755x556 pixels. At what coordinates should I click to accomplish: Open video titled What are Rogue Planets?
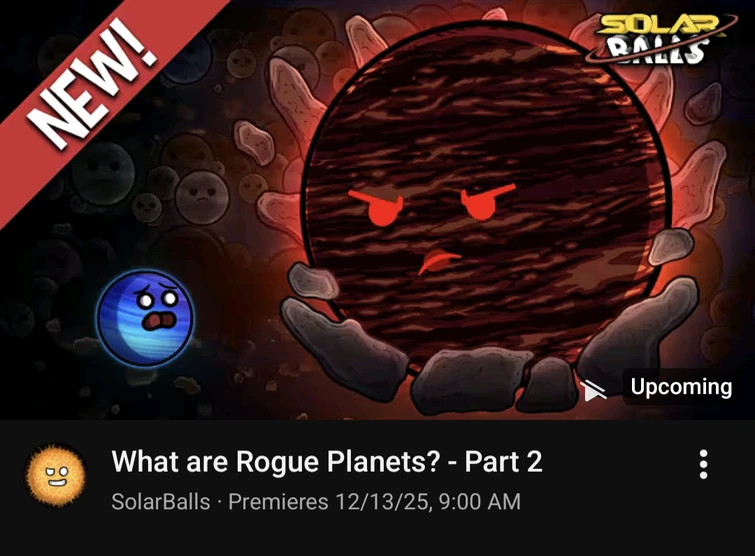click(327, 461)
